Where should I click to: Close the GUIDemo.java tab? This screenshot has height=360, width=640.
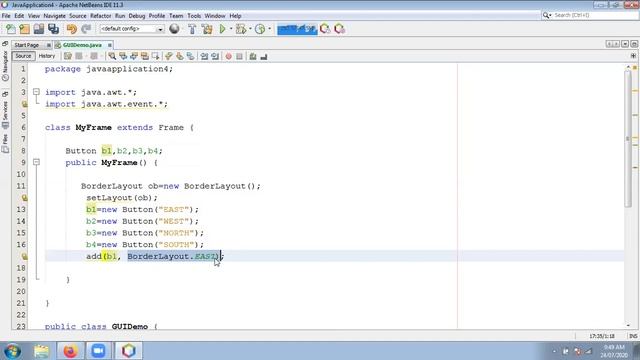pos(109,45)
